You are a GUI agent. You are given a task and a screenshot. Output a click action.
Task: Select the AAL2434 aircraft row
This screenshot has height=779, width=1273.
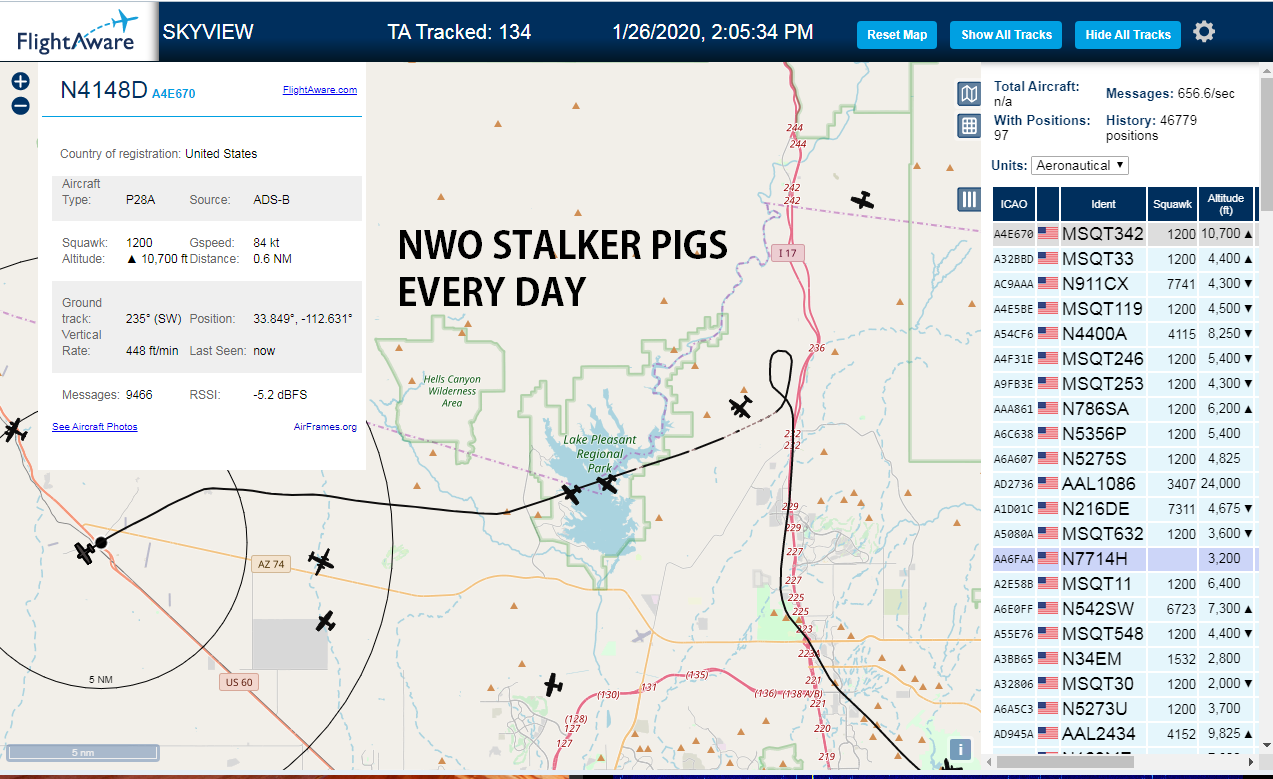click(x=1125, y=734)
